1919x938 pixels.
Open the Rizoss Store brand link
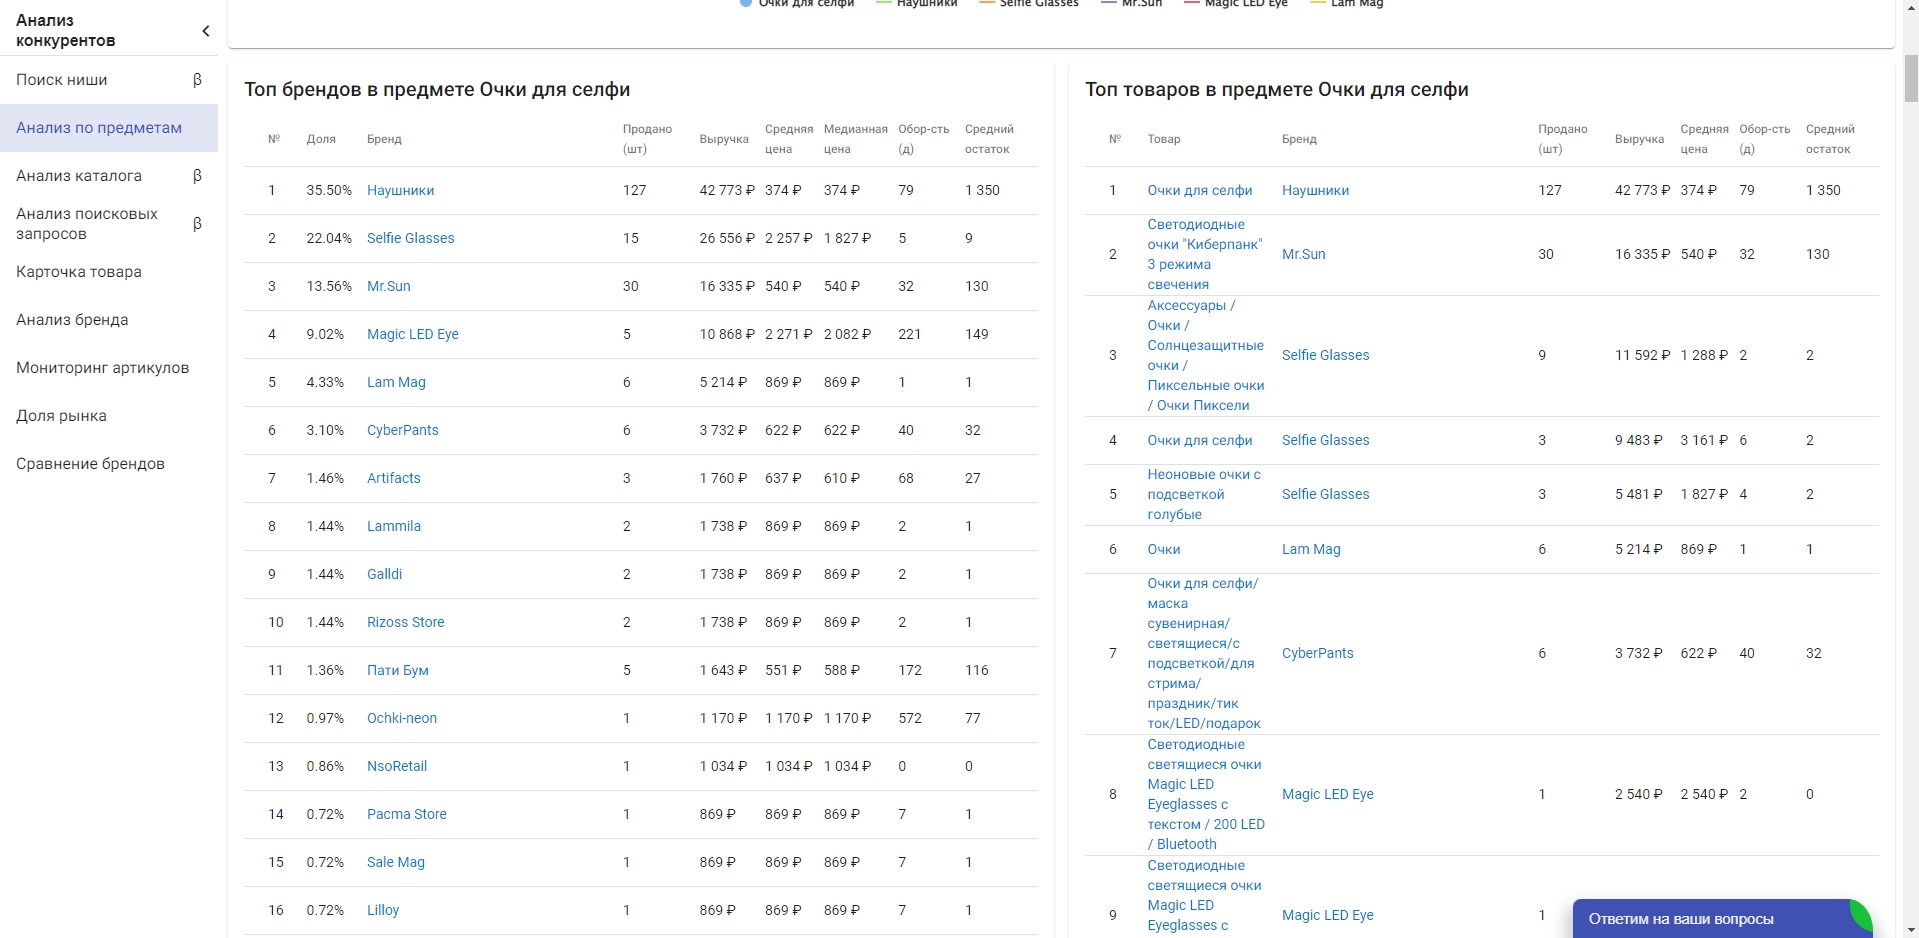point(405,622)
